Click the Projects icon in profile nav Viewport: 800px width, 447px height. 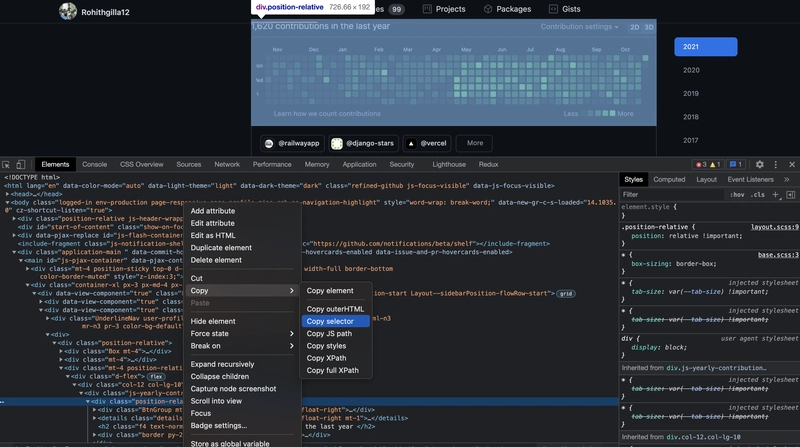[x=427, y=9]
